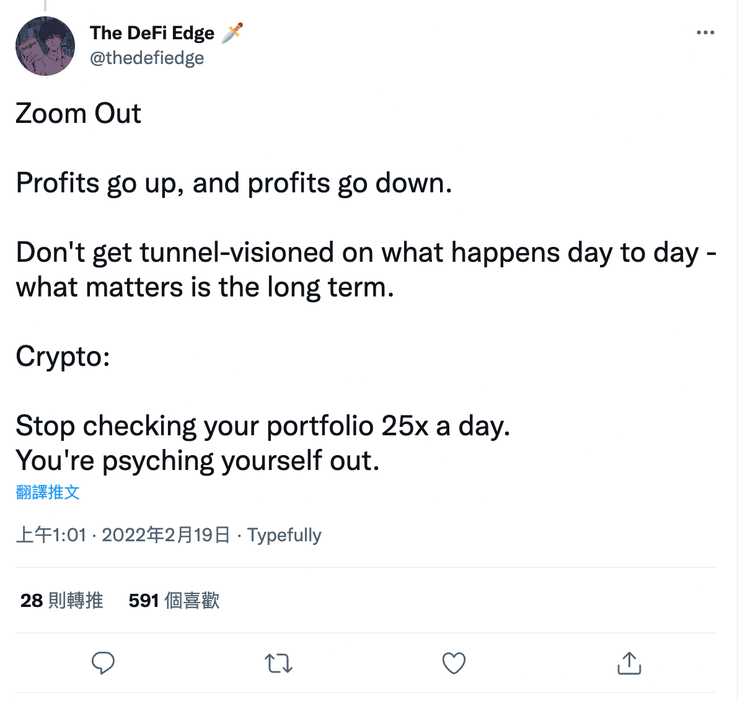Click the dagger emoji next to the name
The image size is (740, 702).
pyautogui.click(x=233, y=33)
